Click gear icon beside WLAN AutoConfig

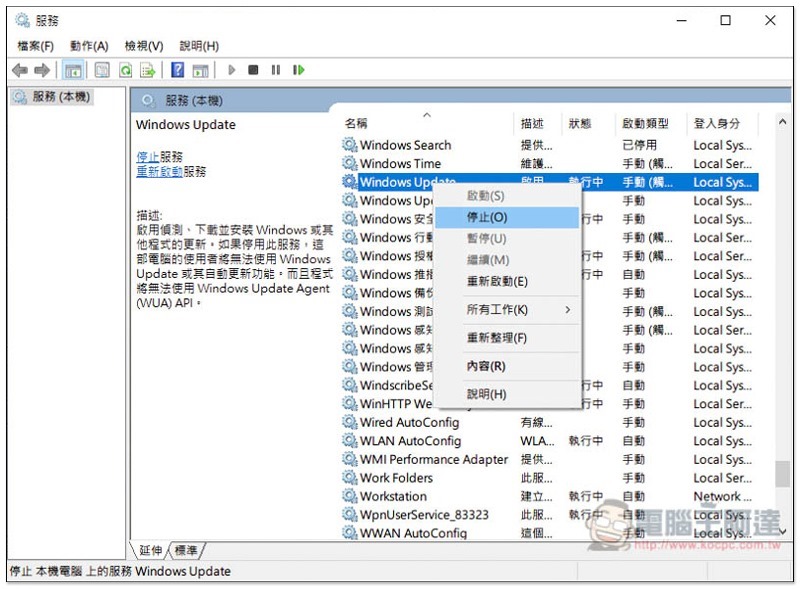[x=349, y=441]
